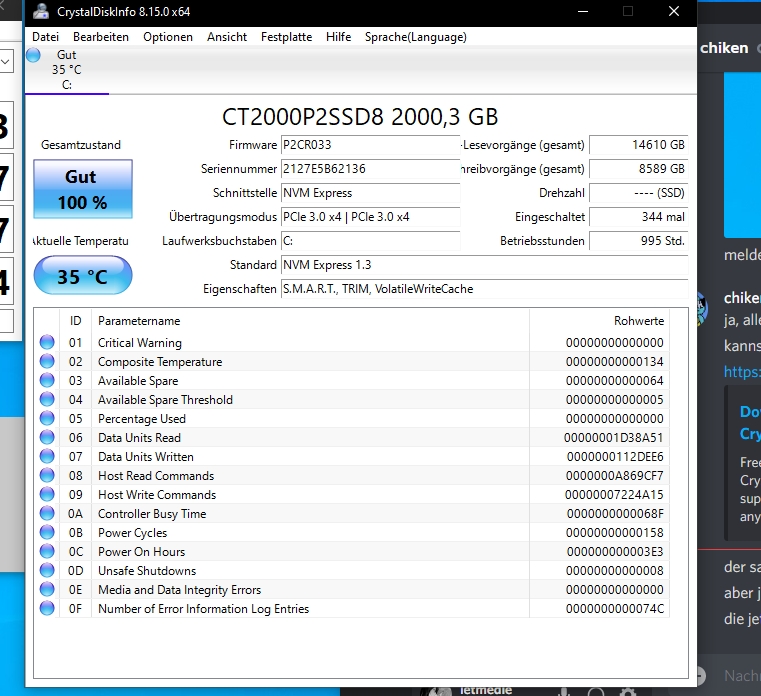This screenshot has width=761, height=696.
Task: Click the status orb of Percentage Used row
Action: click(47, 418)
